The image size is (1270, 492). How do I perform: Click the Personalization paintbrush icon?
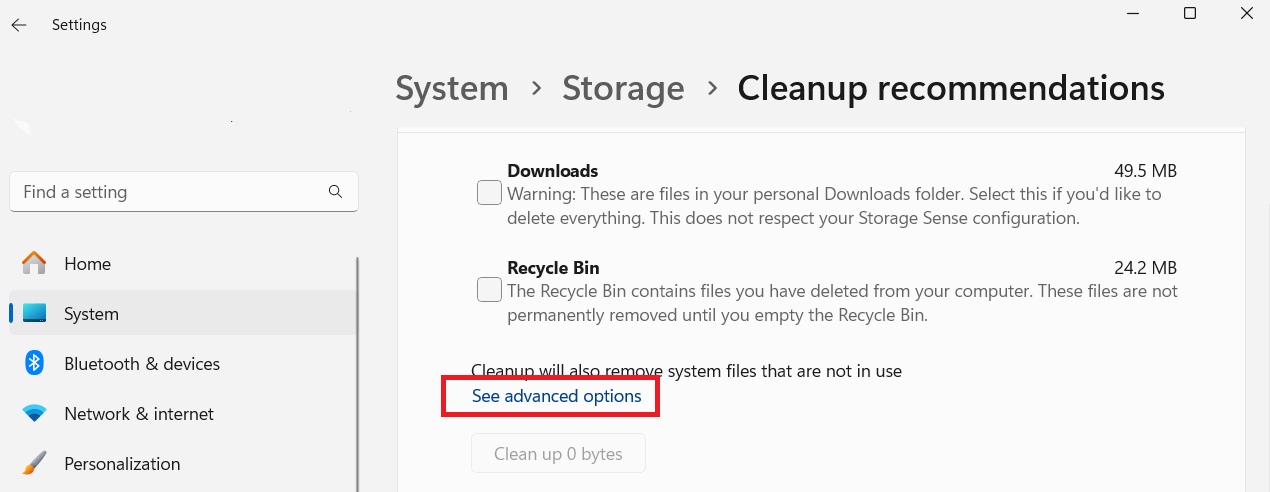[34, 464]
